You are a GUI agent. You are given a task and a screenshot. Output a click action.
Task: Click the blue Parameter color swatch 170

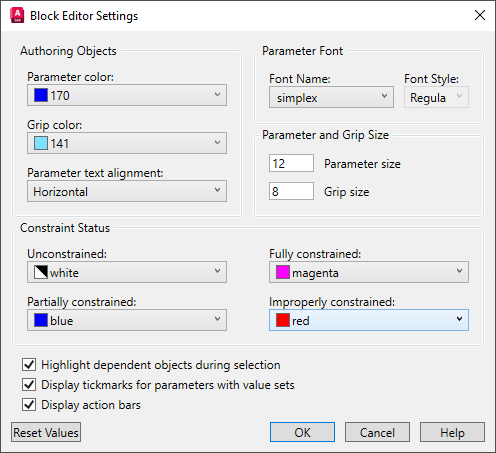click(41, 95)
